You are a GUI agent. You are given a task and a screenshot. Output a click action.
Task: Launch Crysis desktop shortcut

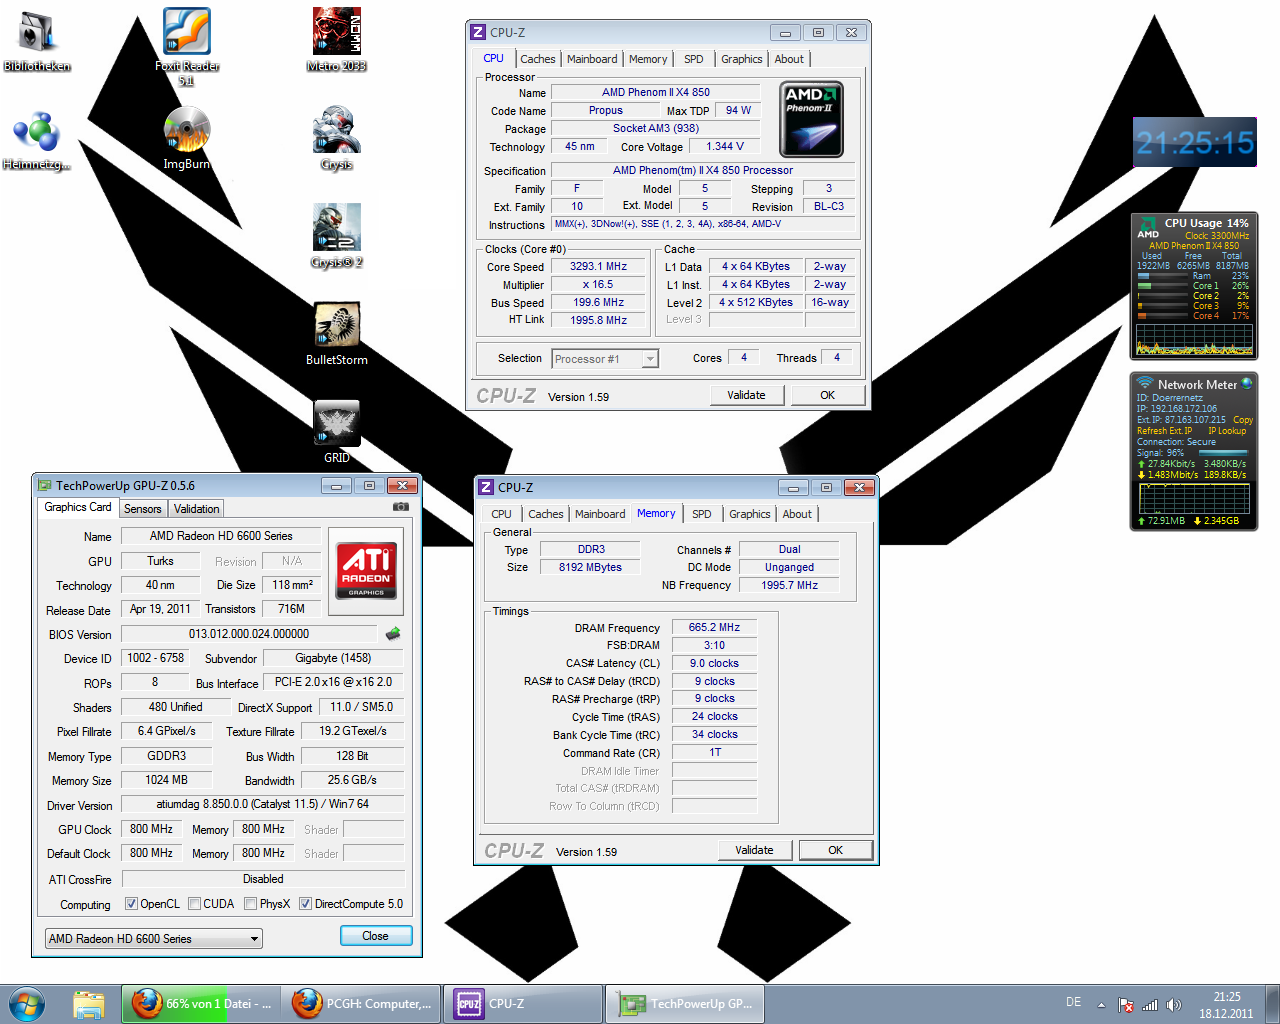pyautogui.click(x=337, y=139)
